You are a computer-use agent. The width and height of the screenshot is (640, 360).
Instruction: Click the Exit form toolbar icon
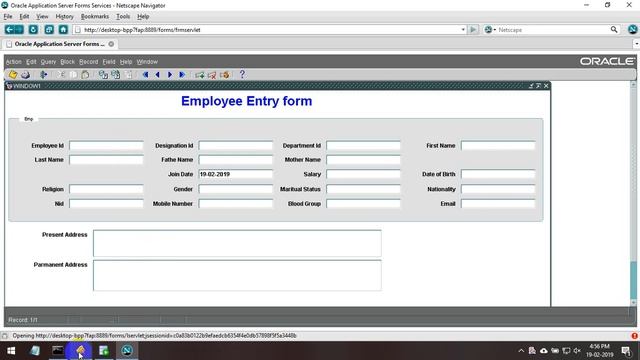44,75
